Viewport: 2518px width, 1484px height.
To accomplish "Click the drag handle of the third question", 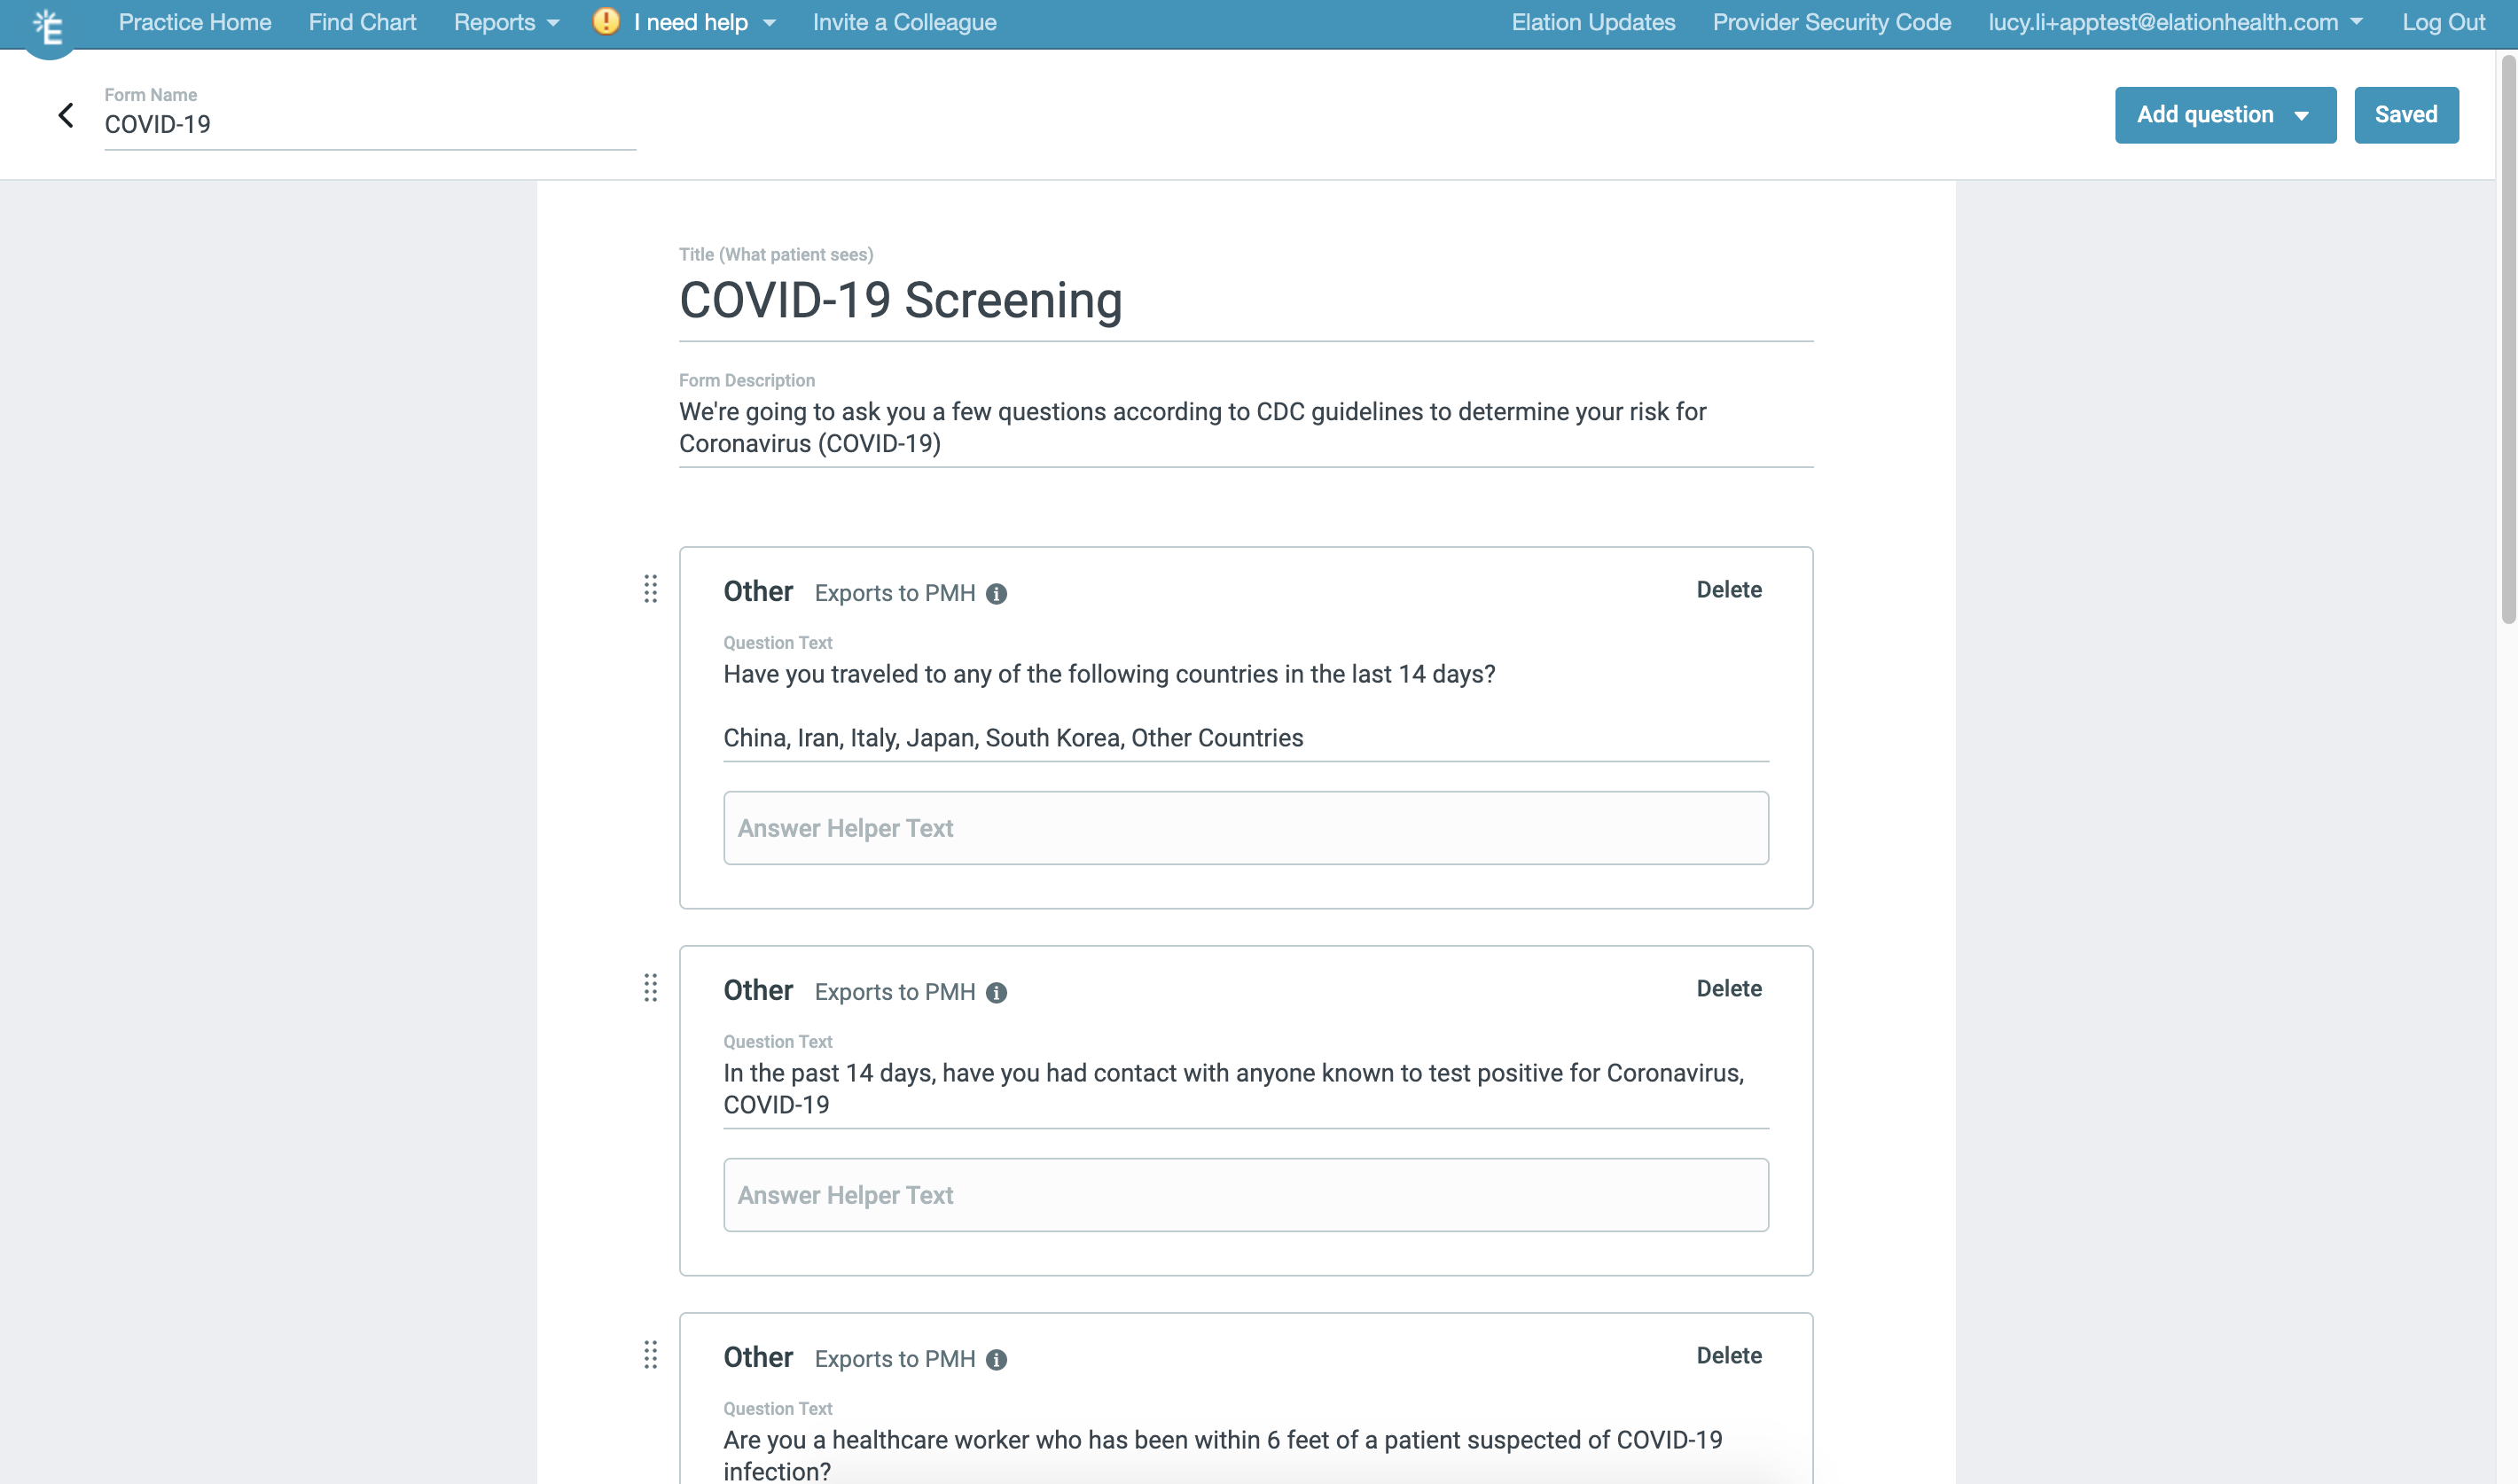I will (x=650, y=1355).
